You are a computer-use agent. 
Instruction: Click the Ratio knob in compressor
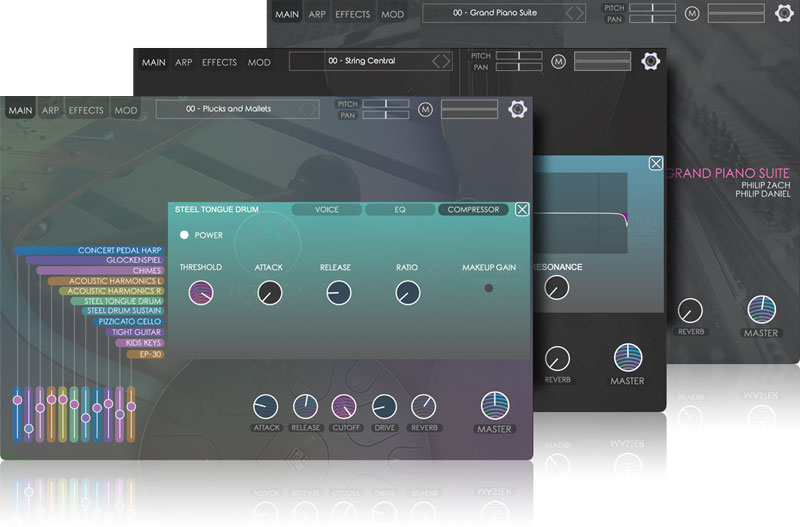[407, 293]
